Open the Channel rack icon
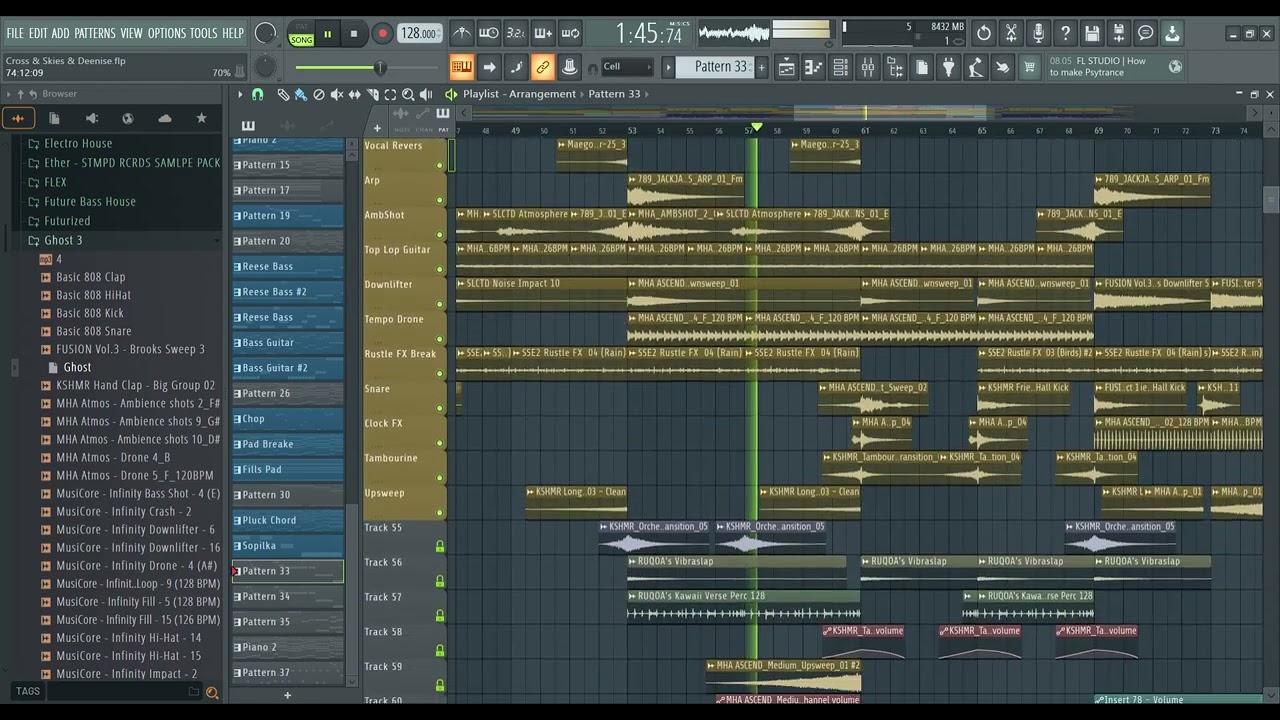This screenshot has width=1280, height=720. click(840, 68)
